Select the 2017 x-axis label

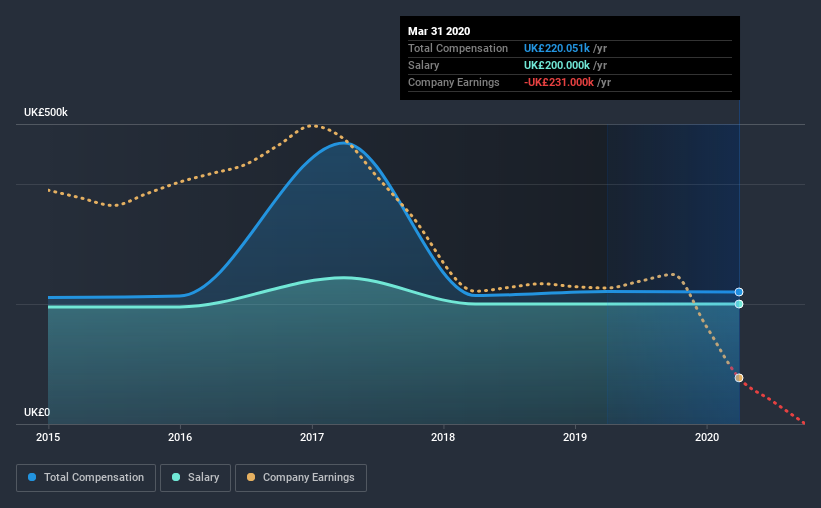tap(312, 437)
